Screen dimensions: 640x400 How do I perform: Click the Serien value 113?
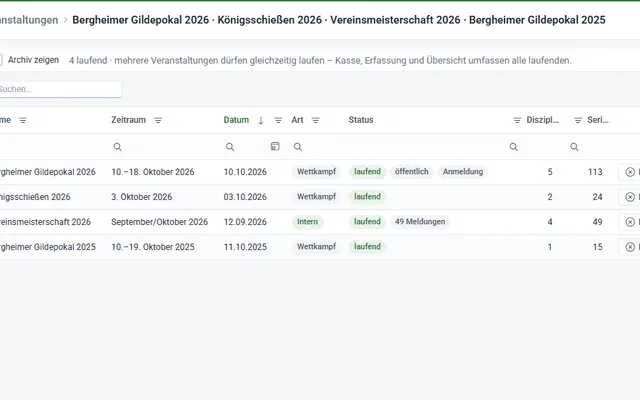[x=595, y=172]
